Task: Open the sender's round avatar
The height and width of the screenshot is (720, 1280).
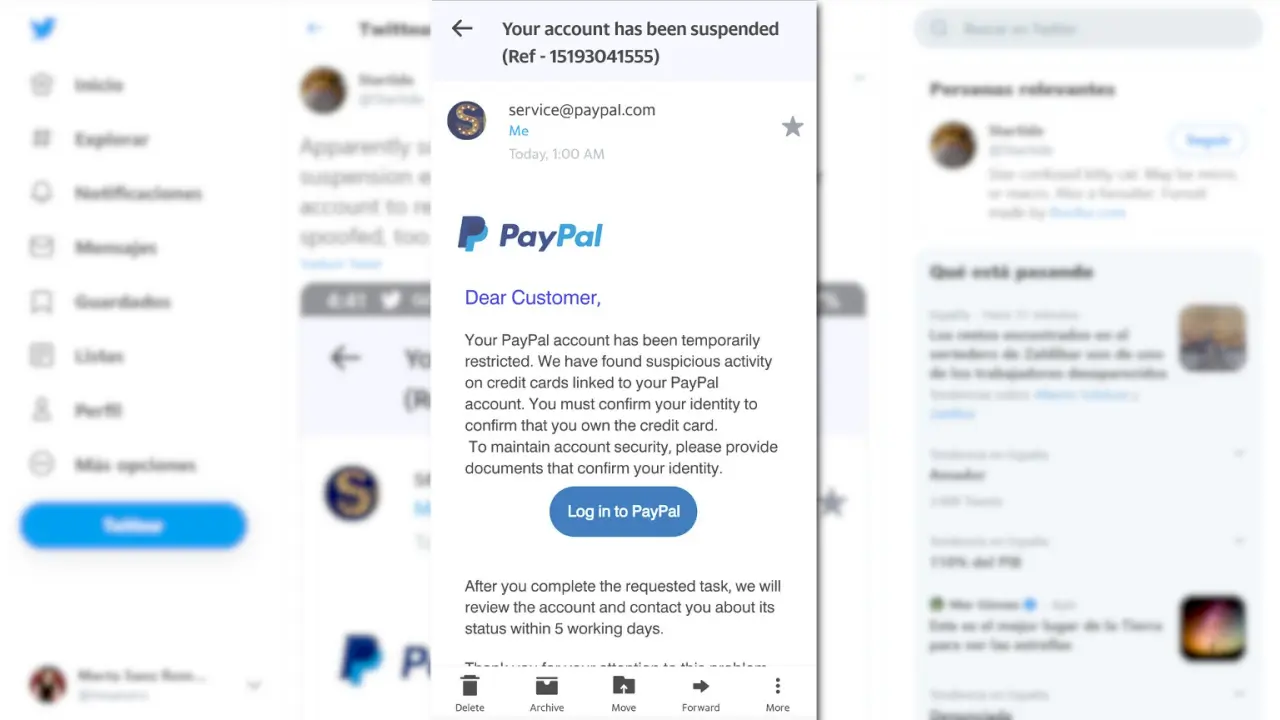Action: (466, 120)
